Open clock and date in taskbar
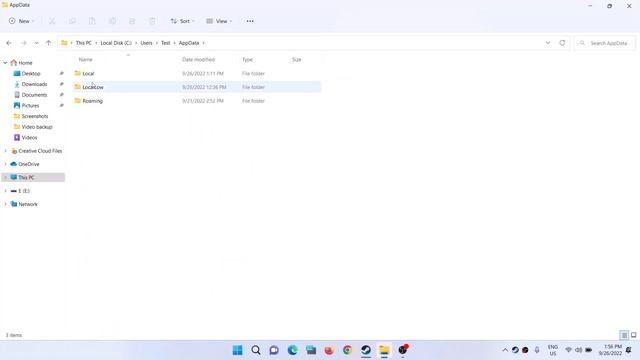Image resolution: width=640 pixels, height=360 pixels. [x=610, y=350]
